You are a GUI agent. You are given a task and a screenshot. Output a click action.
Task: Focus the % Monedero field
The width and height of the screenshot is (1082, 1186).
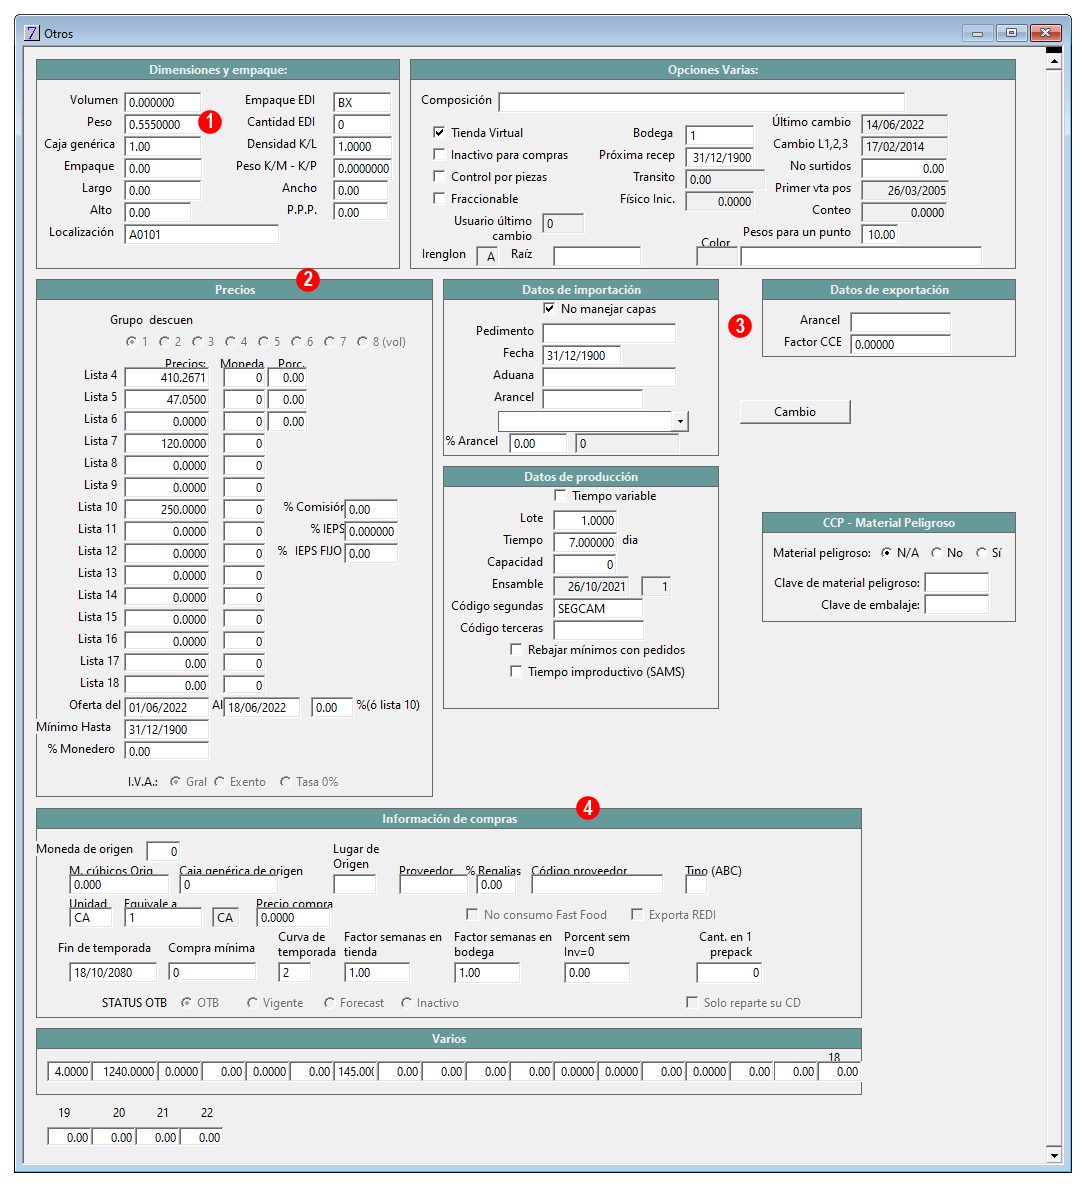166,751
